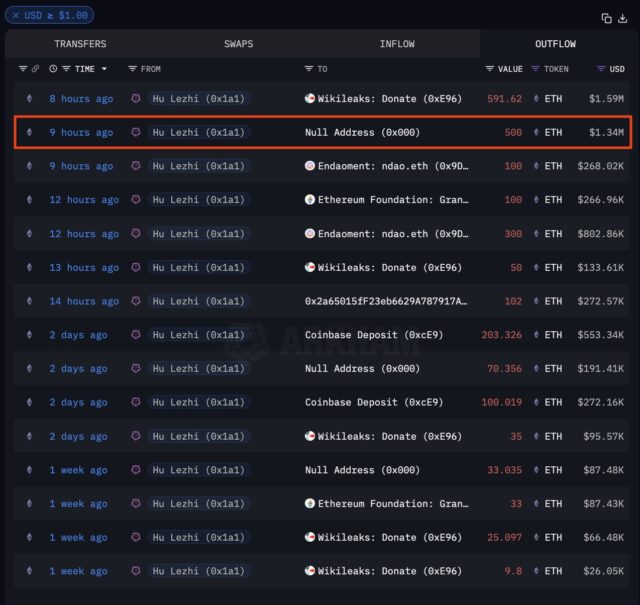Open Endaoment ndao.eth recipient of 300 ETH
640x605 pixels.
pyautogui.click(x=393, y=234)
